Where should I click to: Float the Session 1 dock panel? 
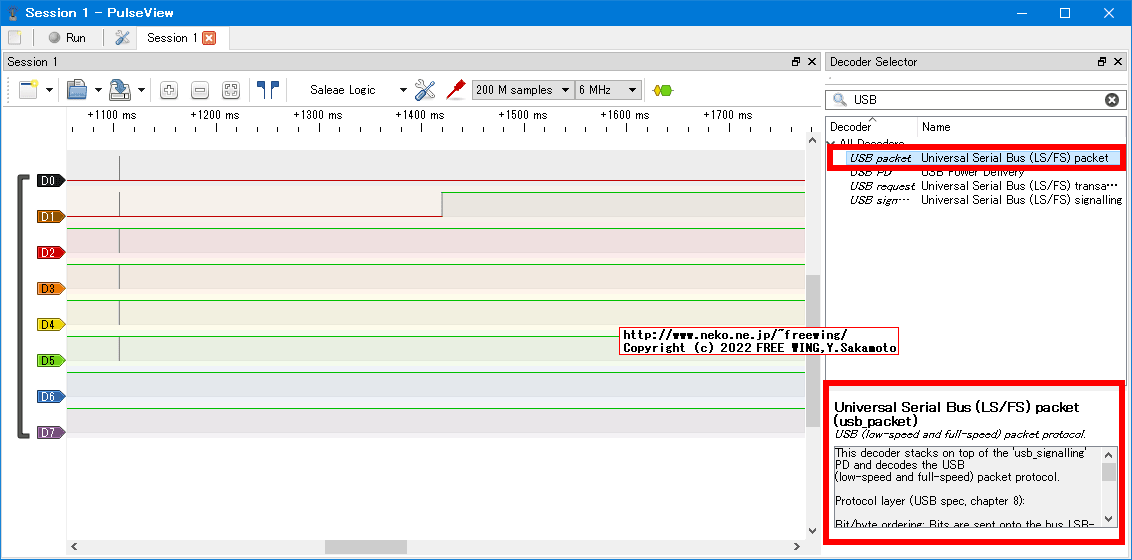796,62
